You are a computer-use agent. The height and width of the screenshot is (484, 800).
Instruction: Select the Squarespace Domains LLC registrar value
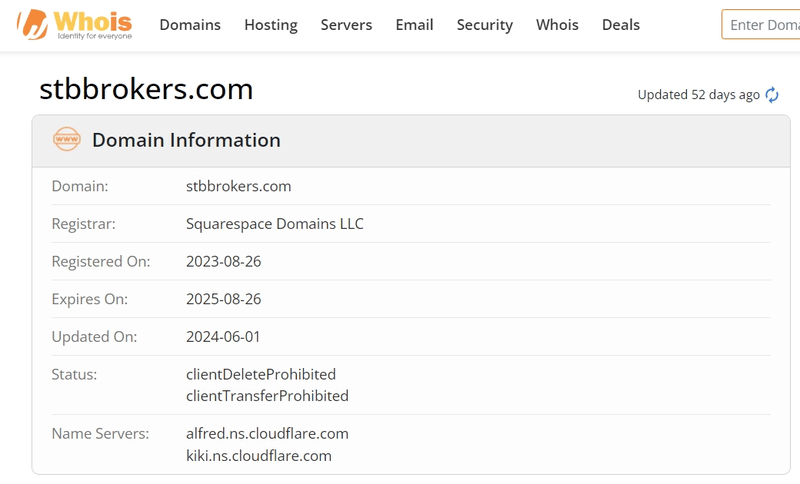point(275,224)
